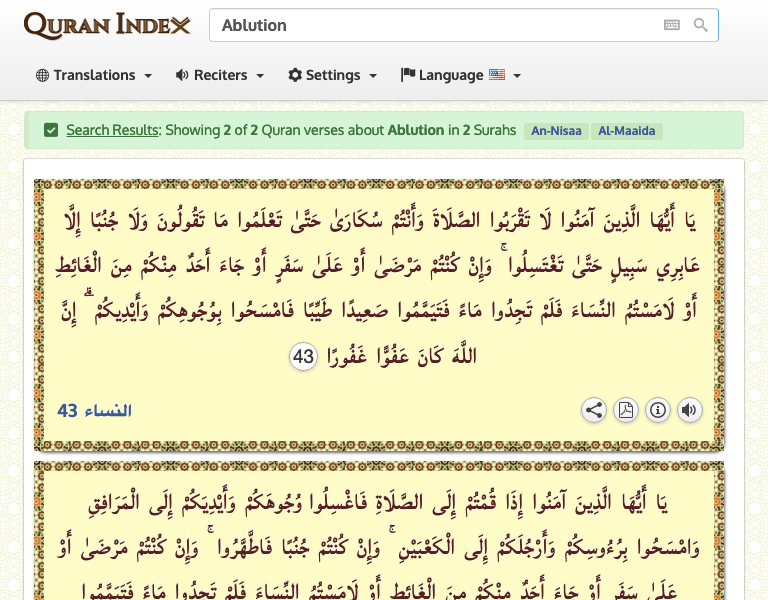Image resolution: width=768 pixels, height=600 pixels.
Task: Click the Quran Index logo
Action: pos(107,25)
